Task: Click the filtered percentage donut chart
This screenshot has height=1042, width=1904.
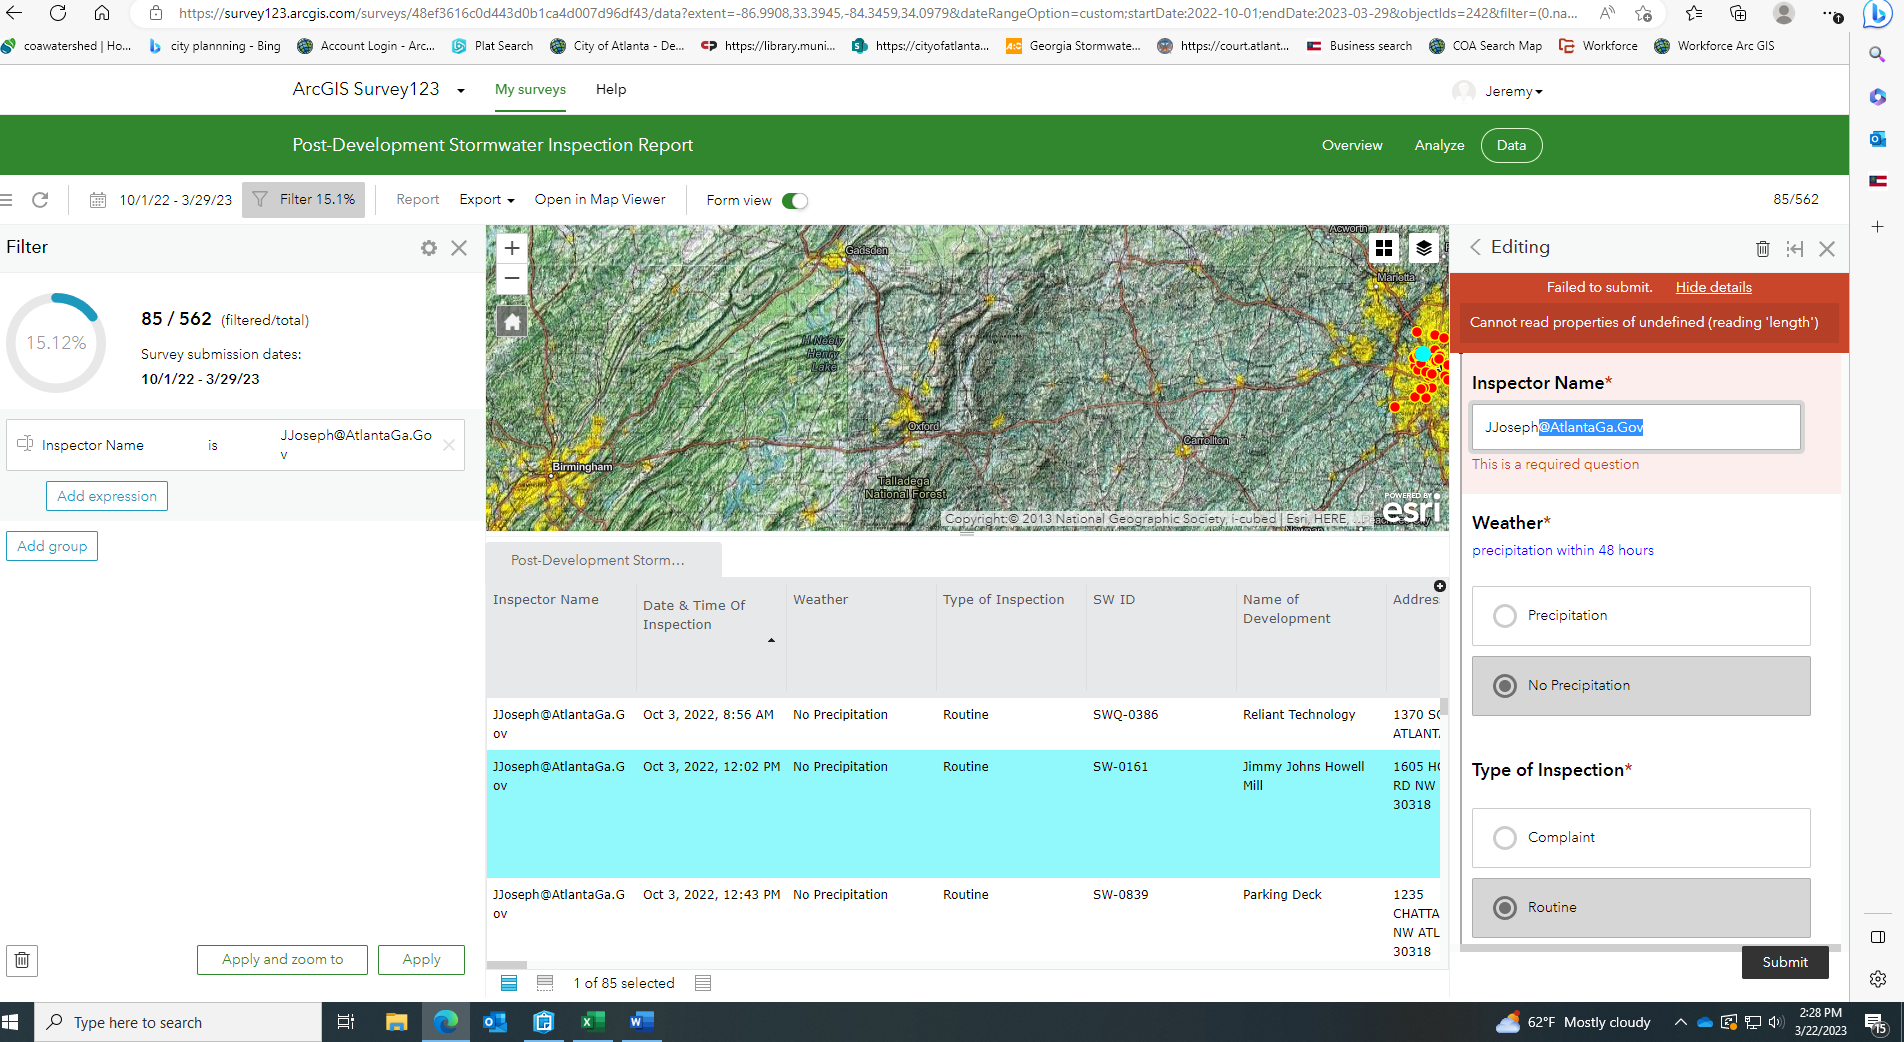Action: tap(56, 342)
